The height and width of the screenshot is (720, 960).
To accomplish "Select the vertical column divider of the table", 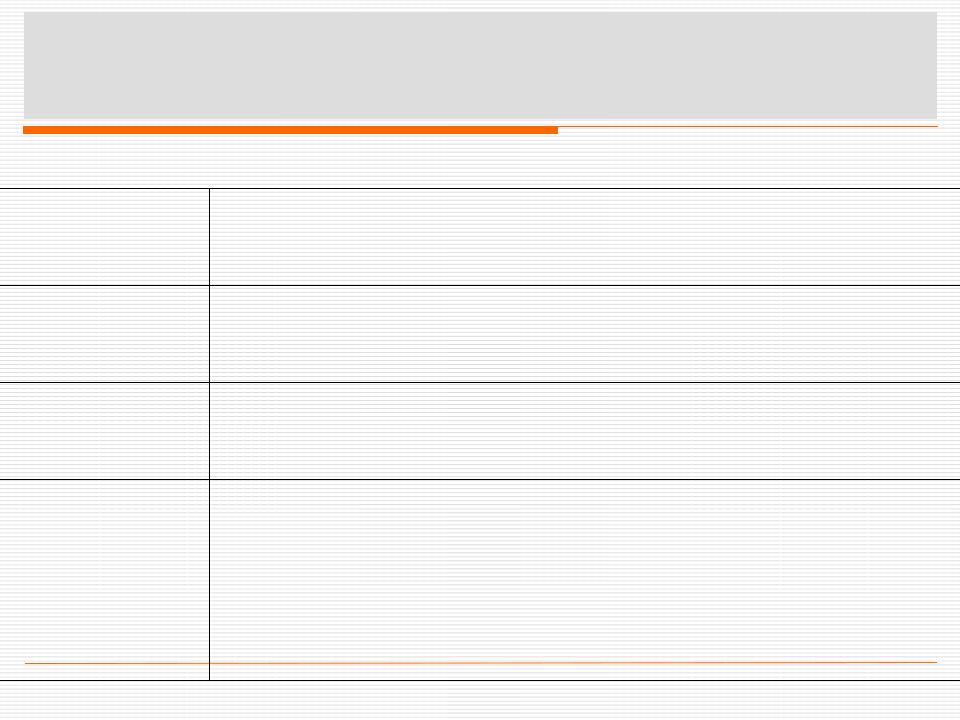I will click(x=209, y=434).
